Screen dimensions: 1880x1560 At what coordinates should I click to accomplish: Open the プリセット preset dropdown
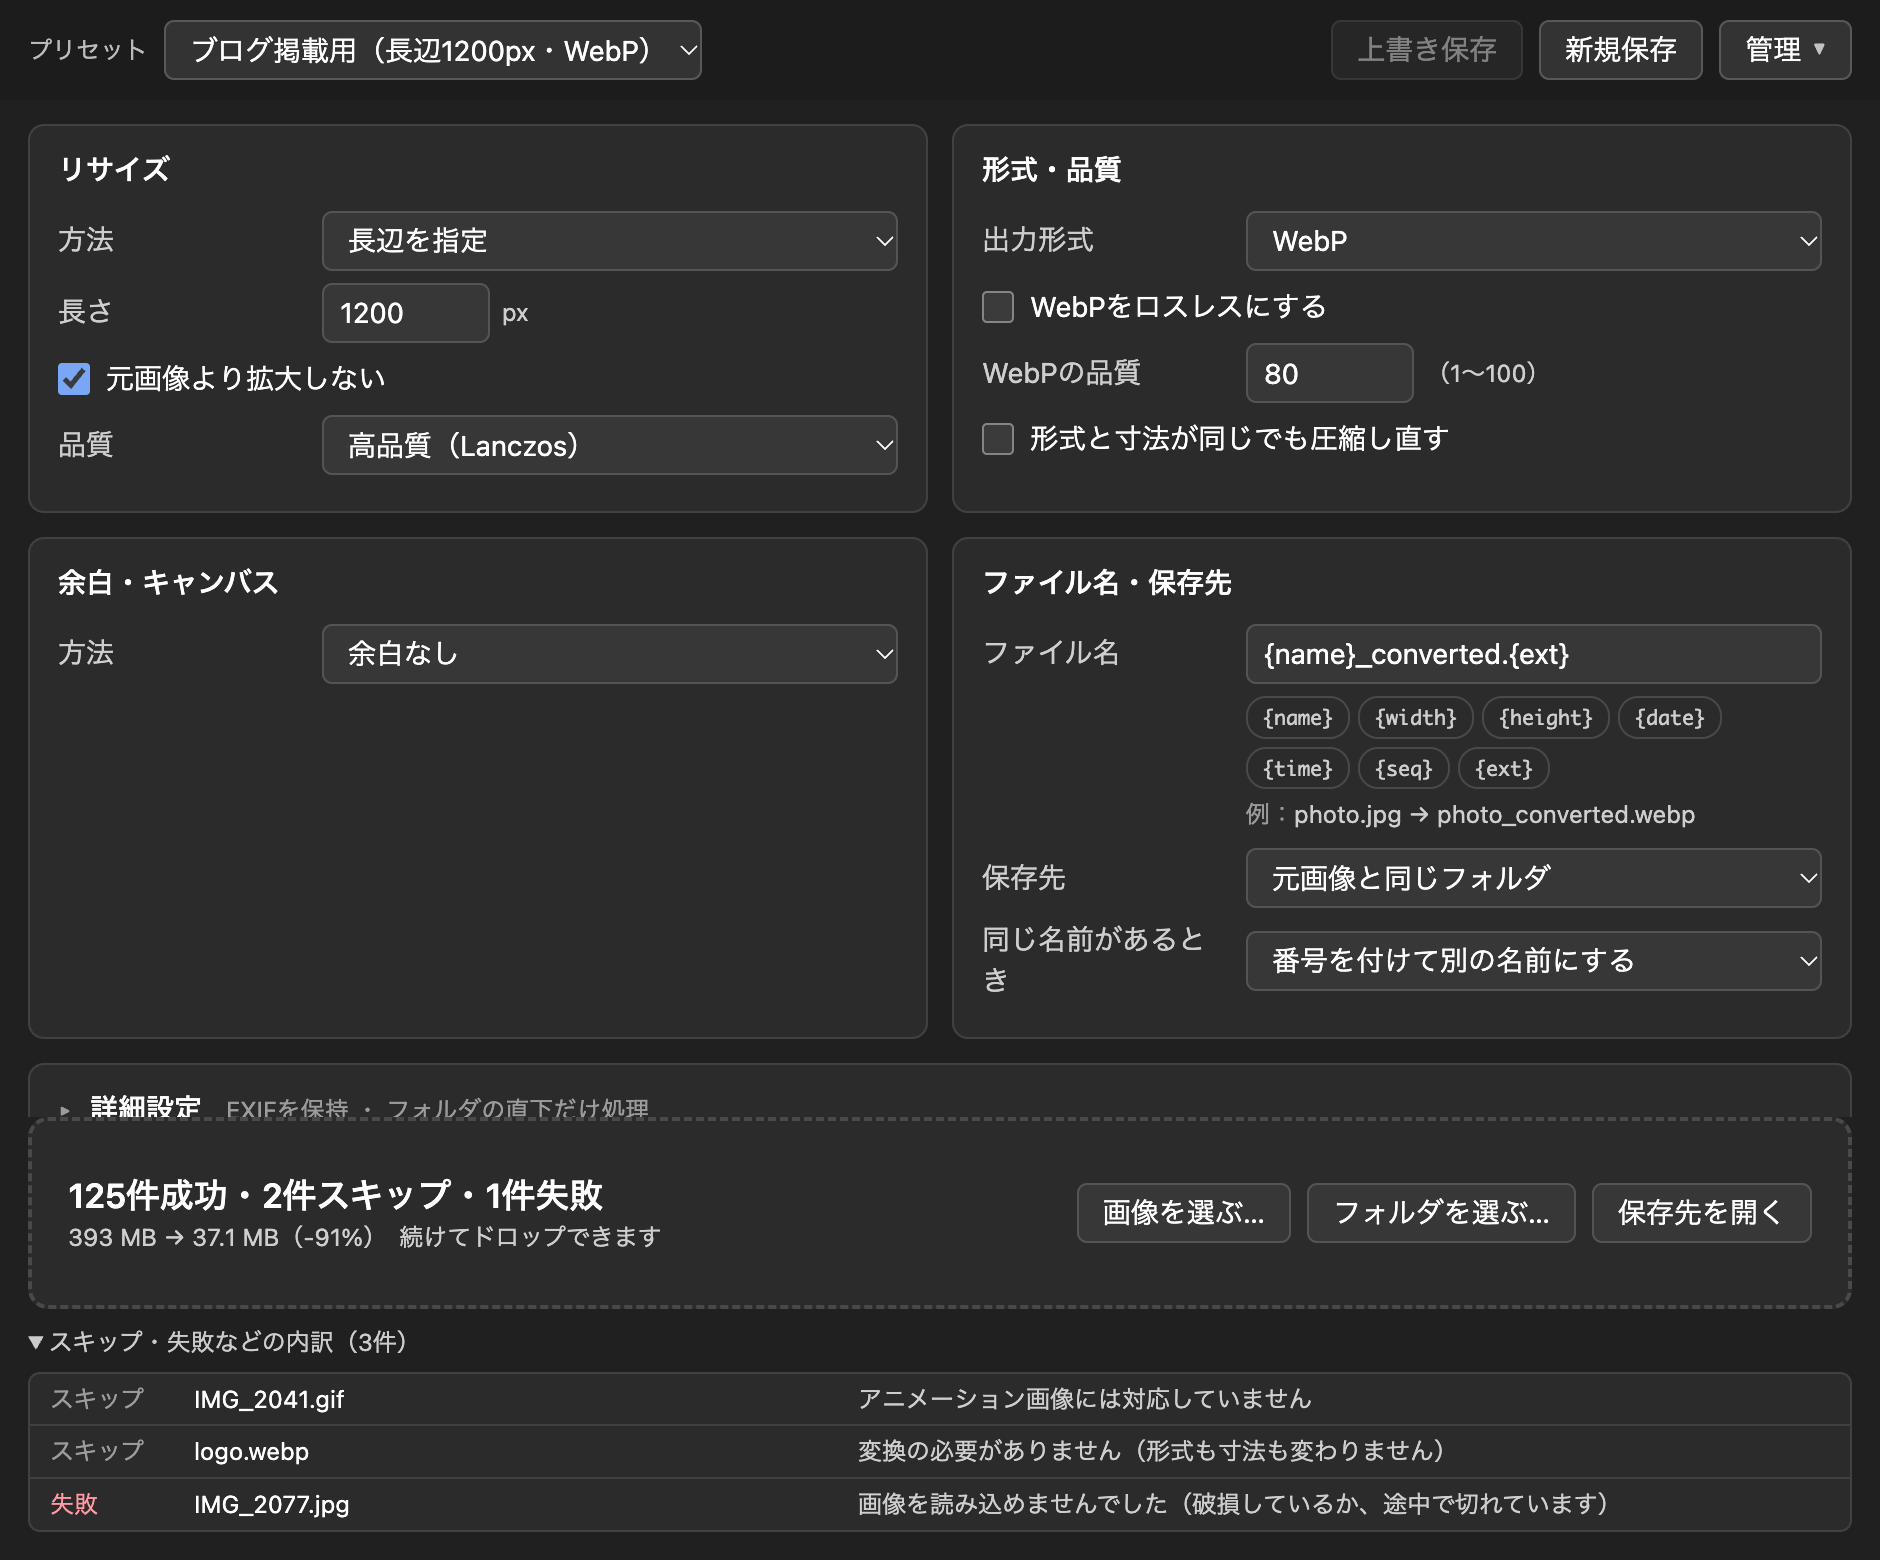pos(432,50)
